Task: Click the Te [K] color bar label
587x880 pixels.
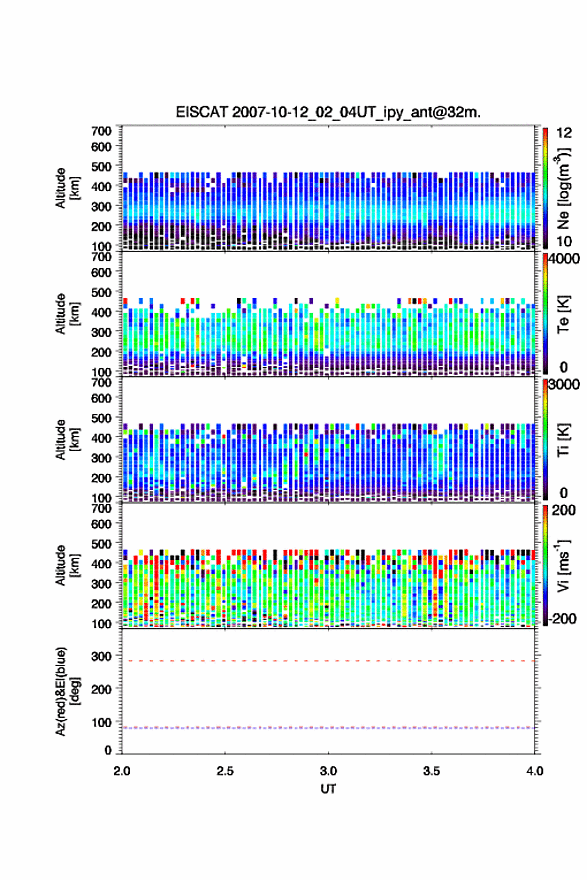Action: [563, 314]
